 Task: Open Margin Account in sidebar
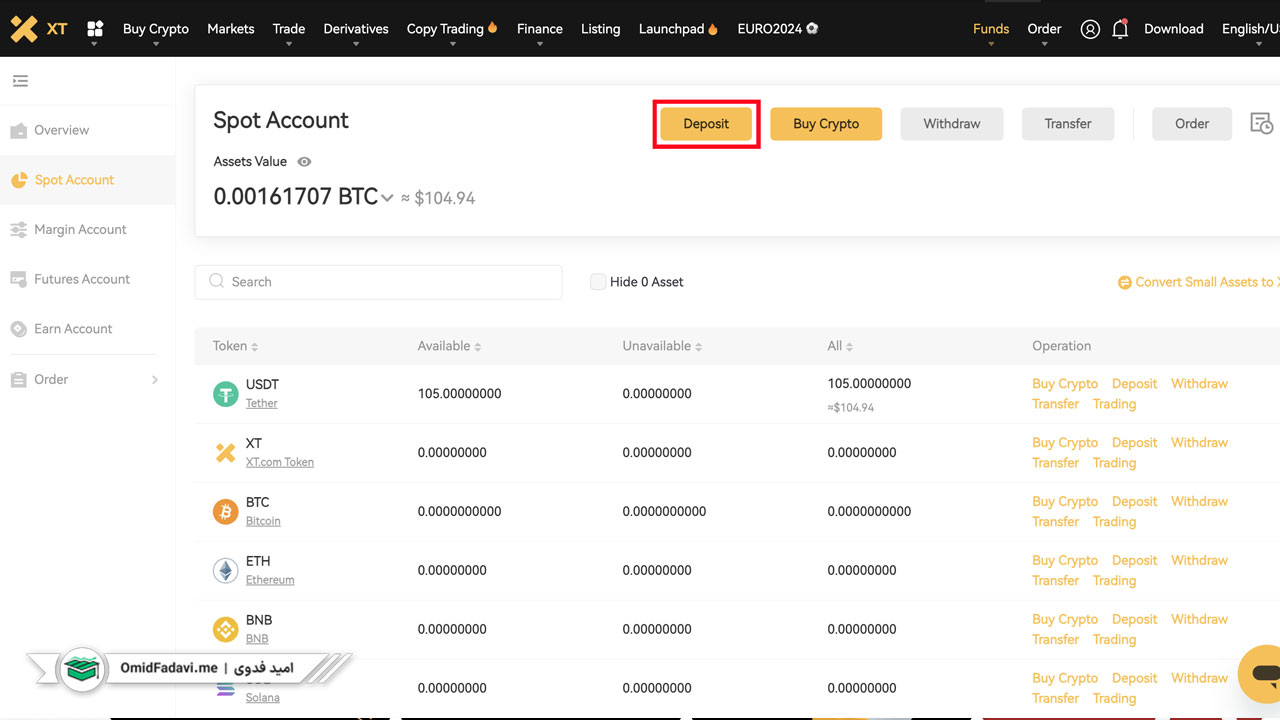[x=80, y=230]
